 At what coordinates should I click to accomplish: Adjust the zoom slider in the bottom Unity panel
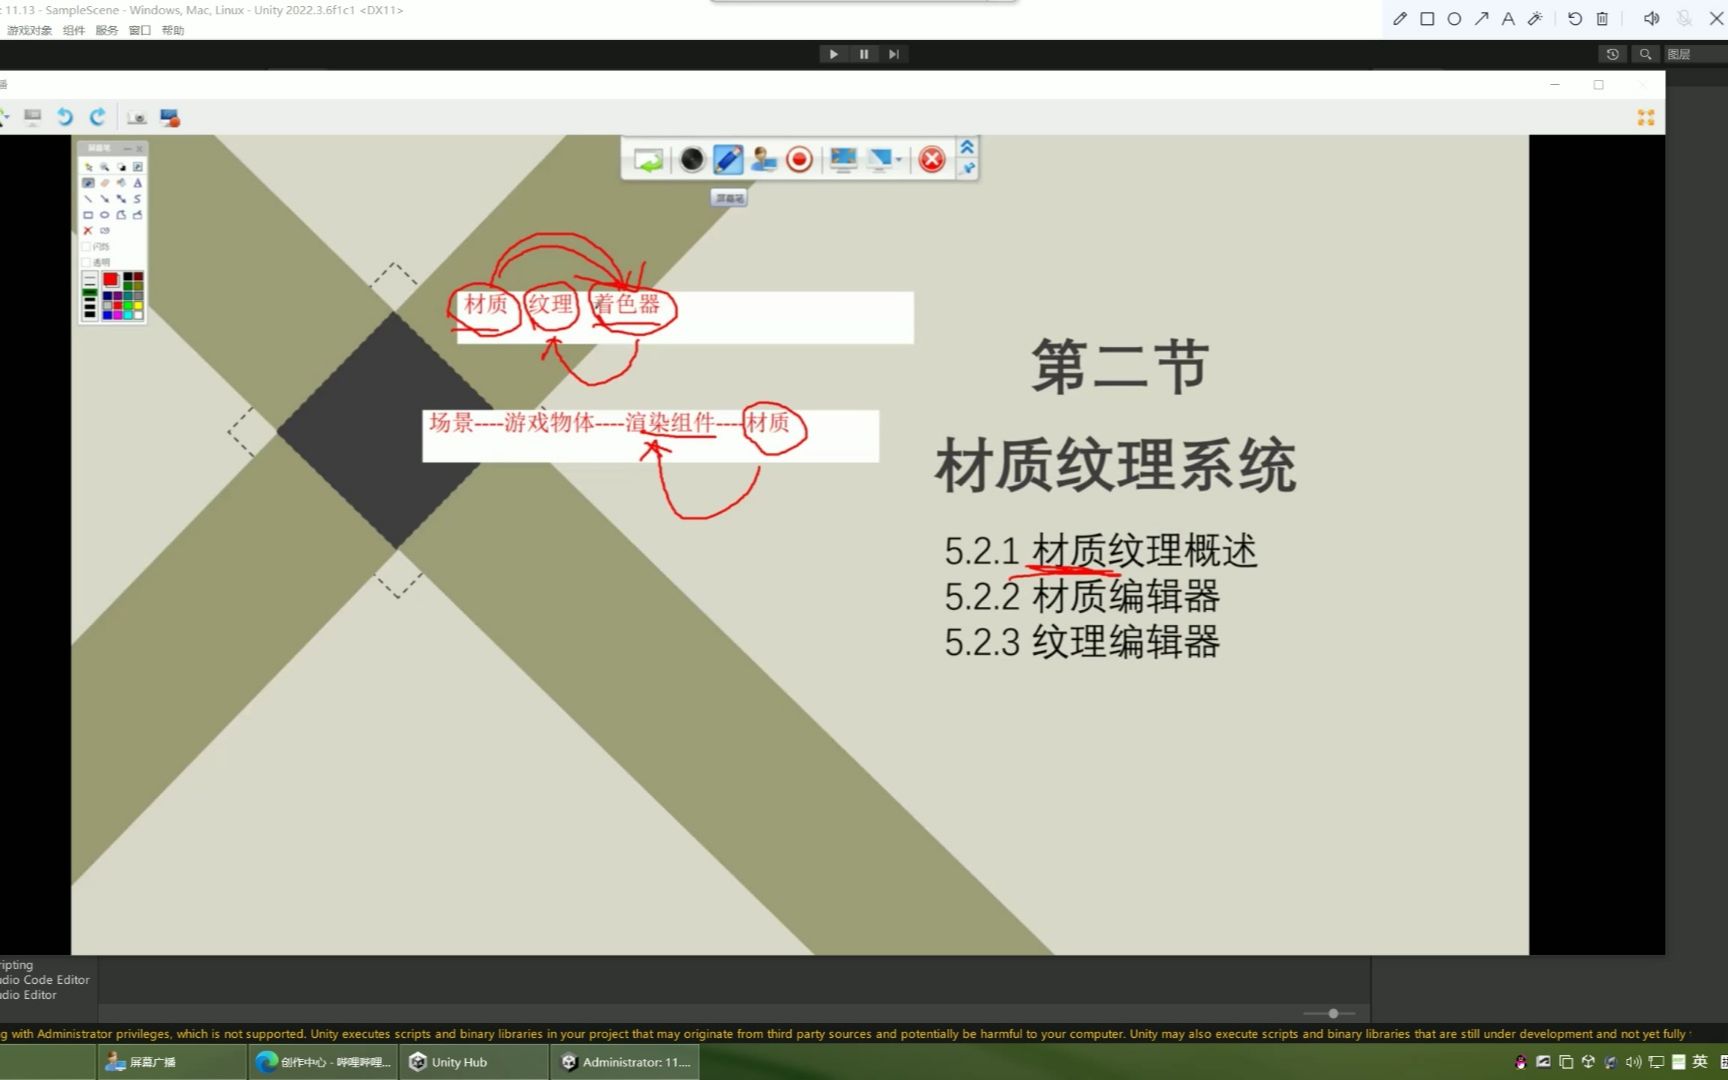pyautogui.click(x=1333, y=1013)
